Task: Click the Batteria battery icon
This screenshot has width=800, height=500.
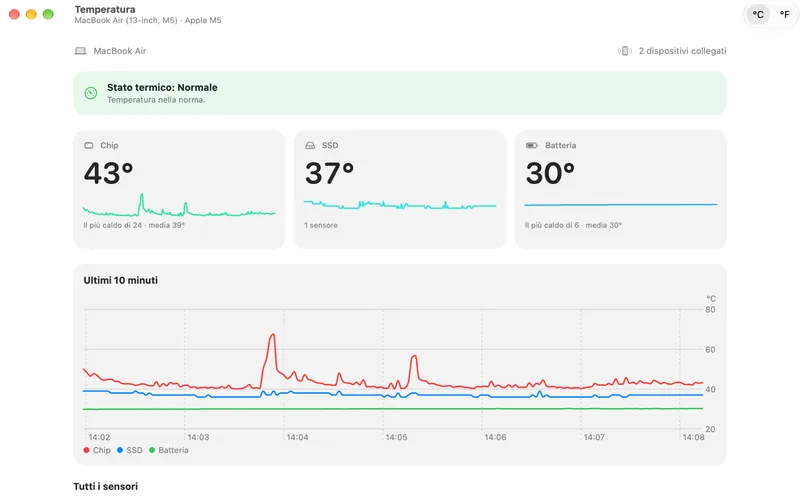Action: (532, 145)
